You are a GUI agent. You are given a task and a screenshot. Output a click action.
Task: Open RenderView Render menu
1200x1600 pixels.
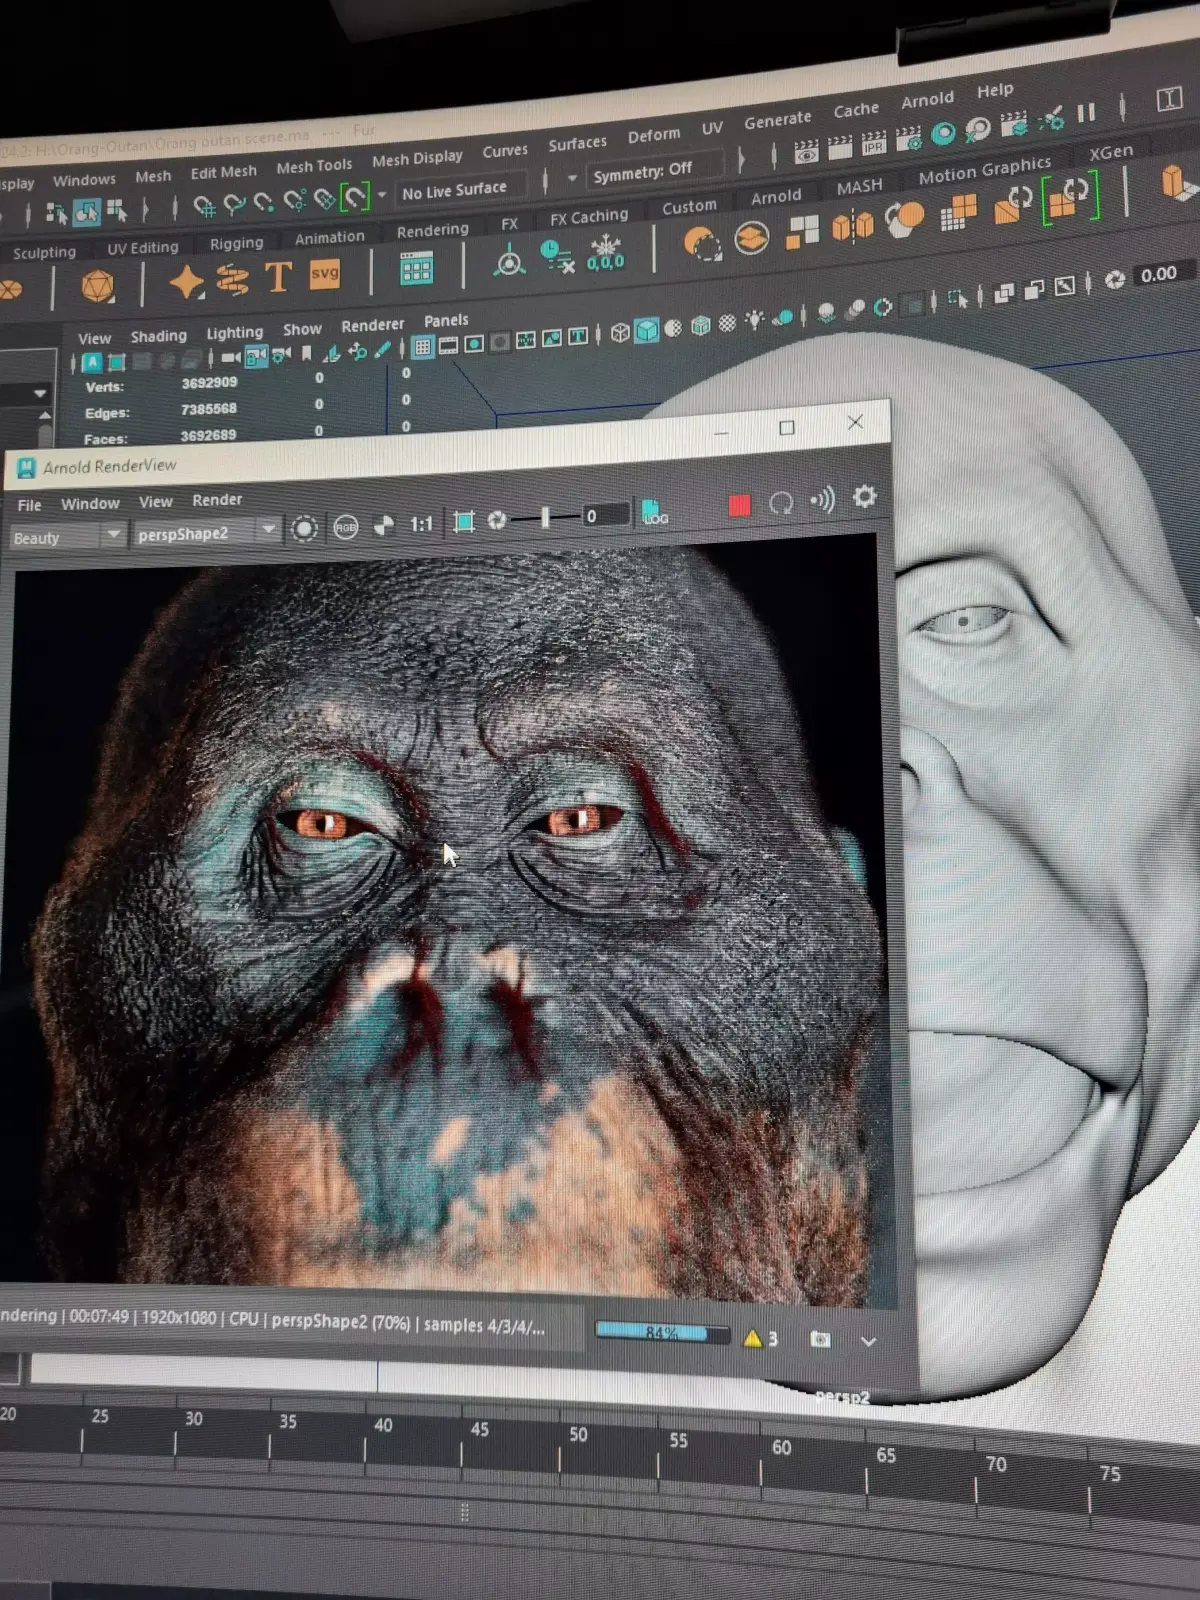217,500
